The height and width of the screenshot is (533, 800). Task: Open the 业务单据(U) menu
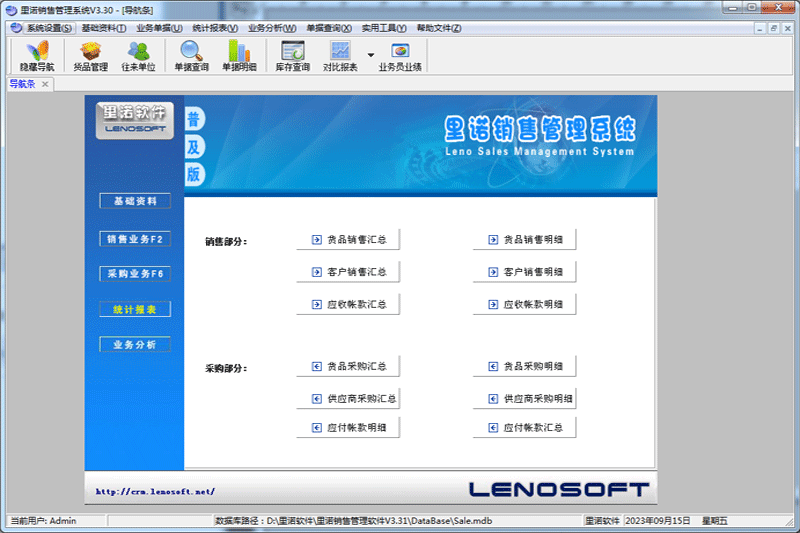coord(159,28)
